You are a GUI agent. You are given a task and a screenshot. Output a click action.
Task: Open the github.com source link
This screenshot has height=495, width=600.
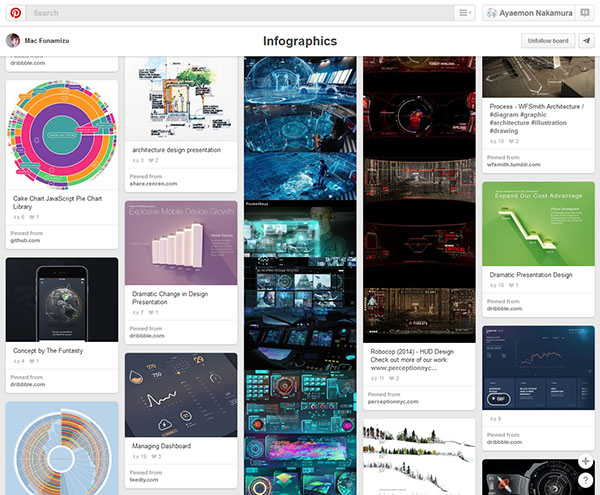pos(27,241)
